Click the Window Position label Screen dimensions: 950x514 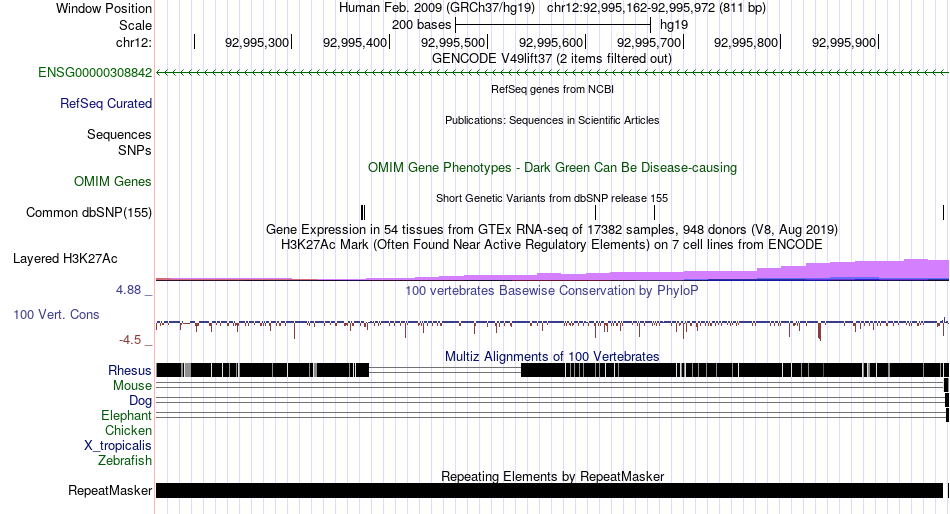click(x=104, y=8)
